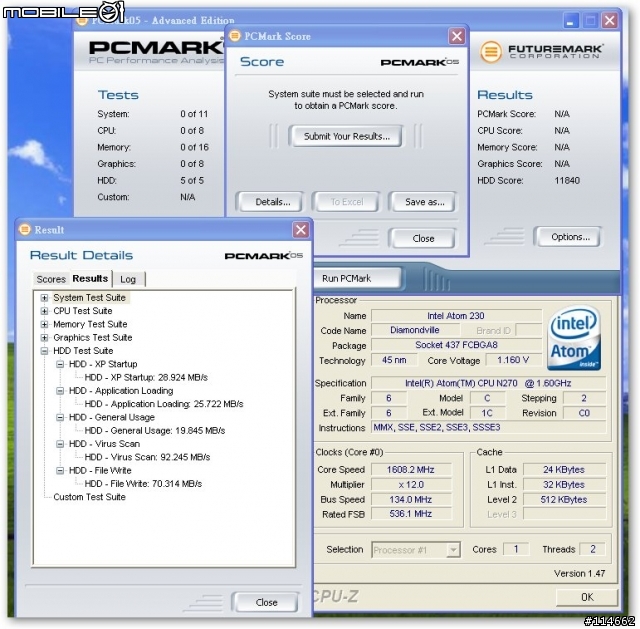Viewport: 640px width, 629px height.
Task: Collapse the HDD - Virus Scan node
Action: [60, 444]
